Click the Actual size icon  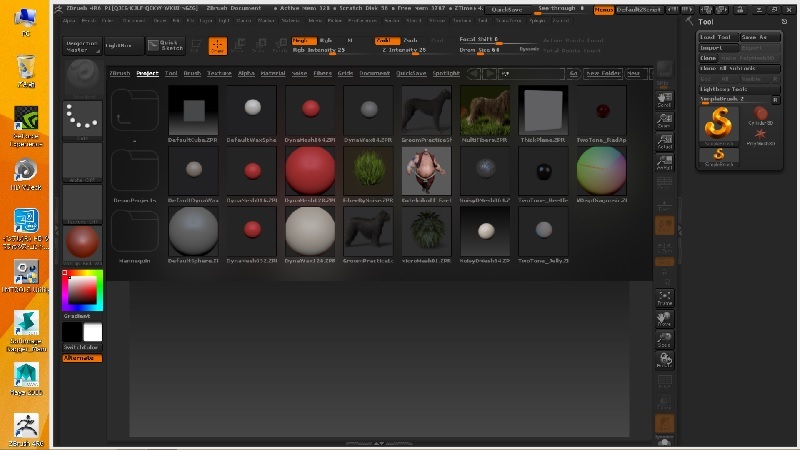coord(664,141)
